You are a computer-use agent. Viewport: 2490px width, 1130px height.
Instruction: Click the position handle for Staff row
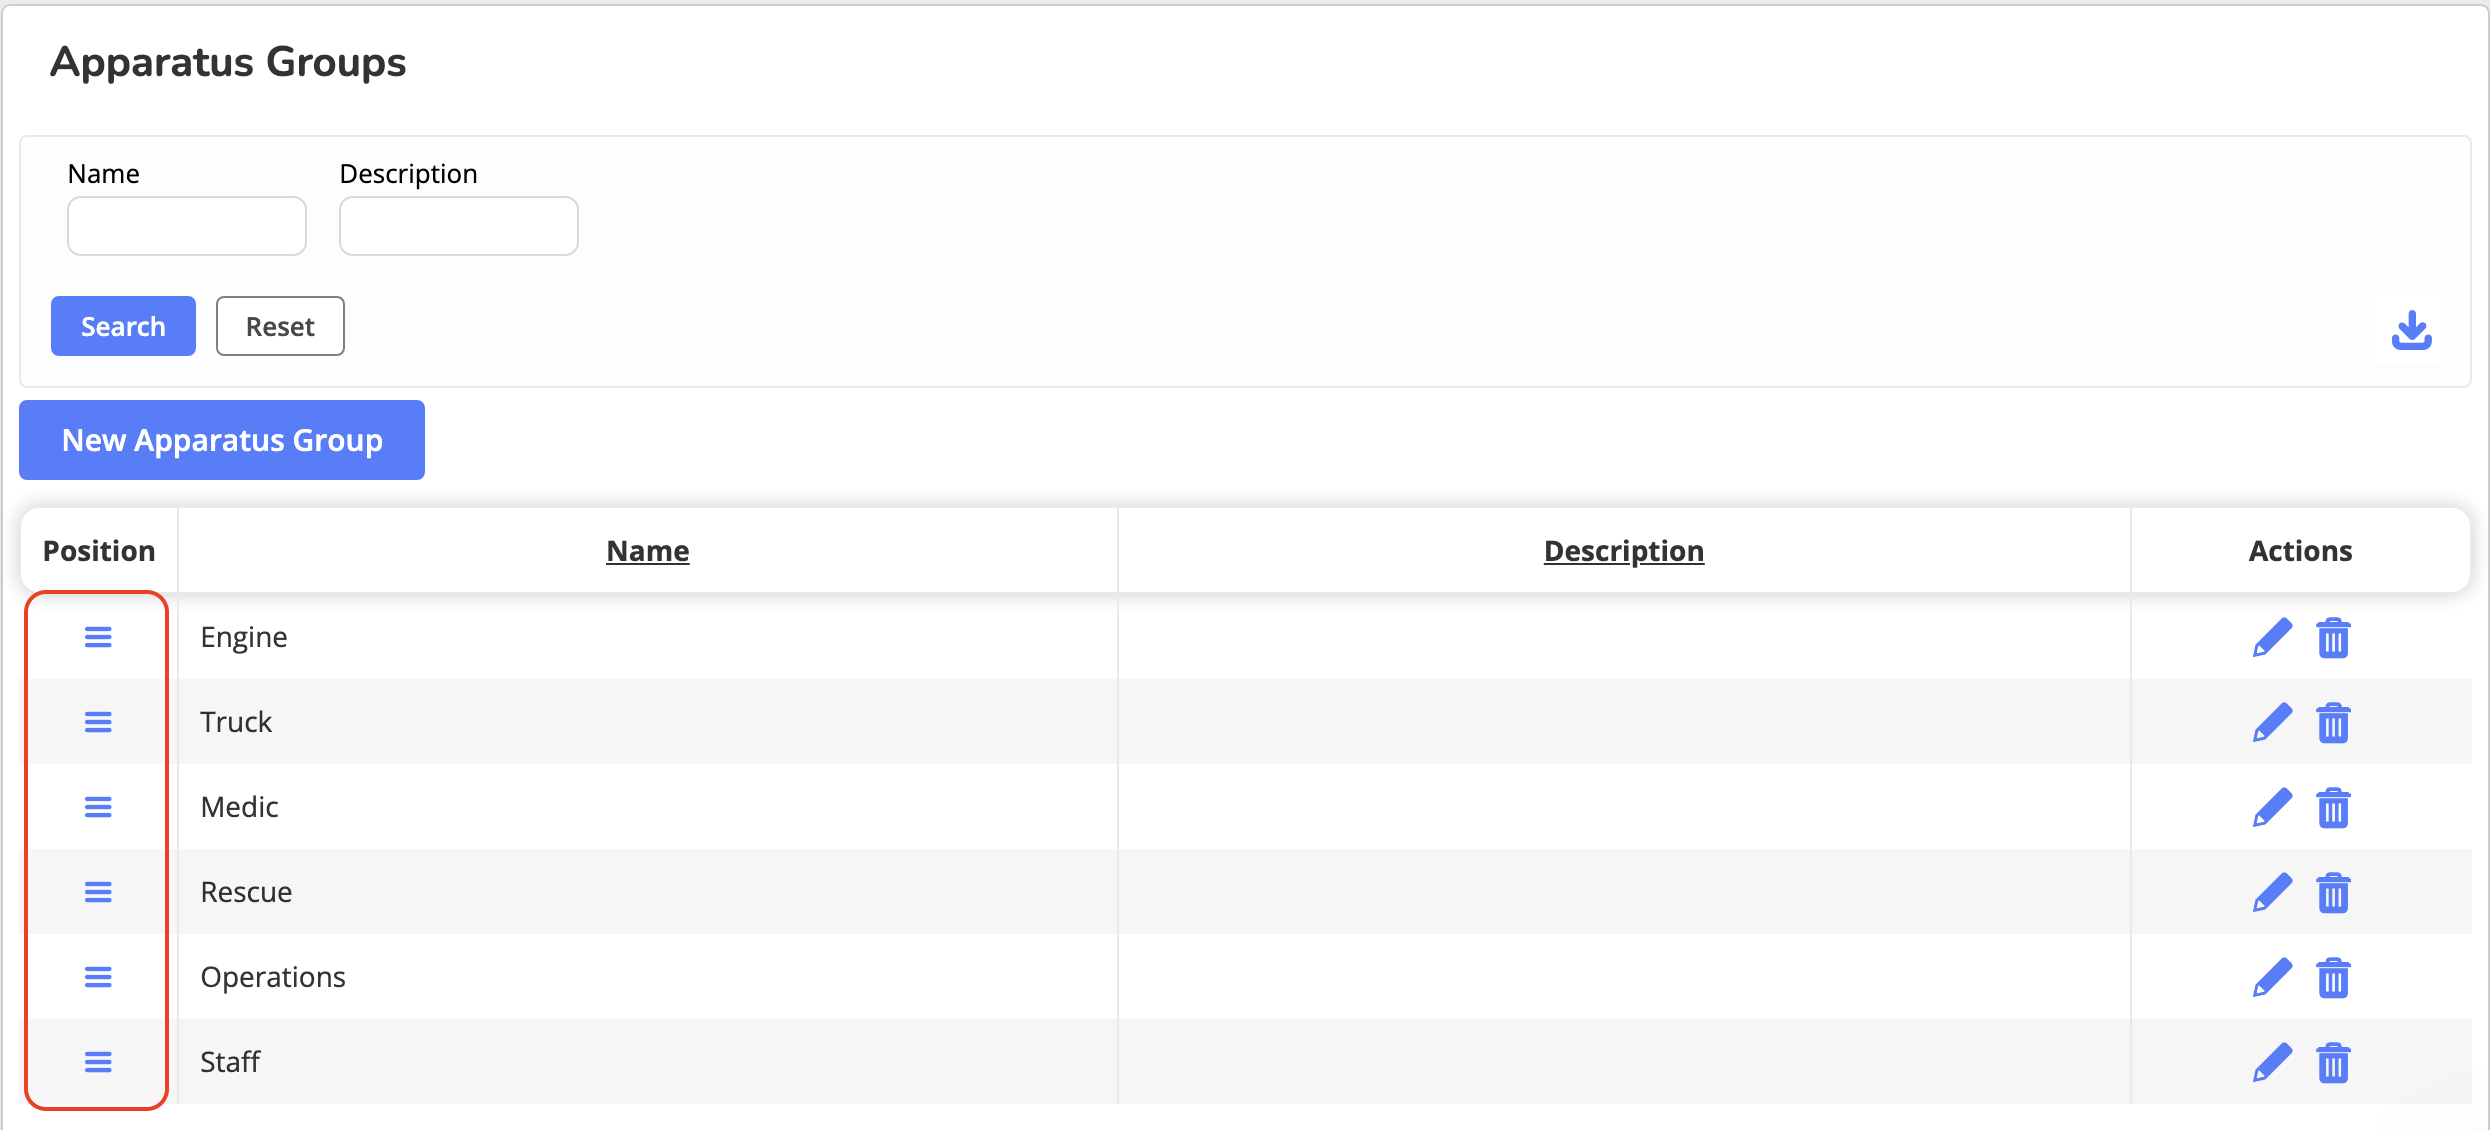98,1062
